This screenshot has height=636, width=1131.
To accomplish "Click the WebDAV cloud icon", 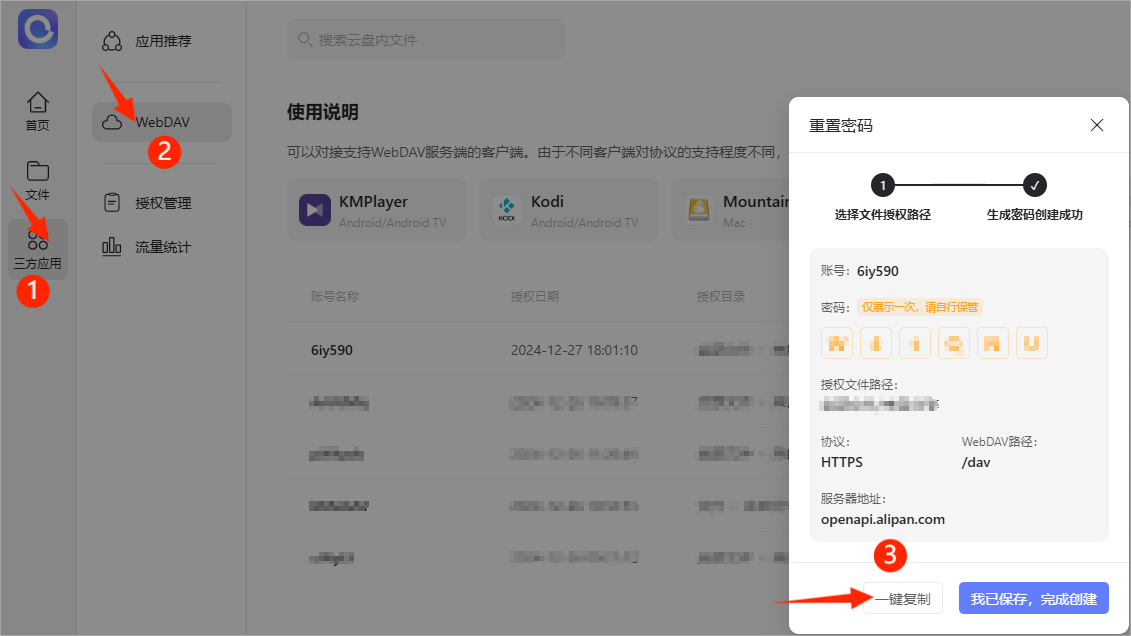I will [112, 122].
